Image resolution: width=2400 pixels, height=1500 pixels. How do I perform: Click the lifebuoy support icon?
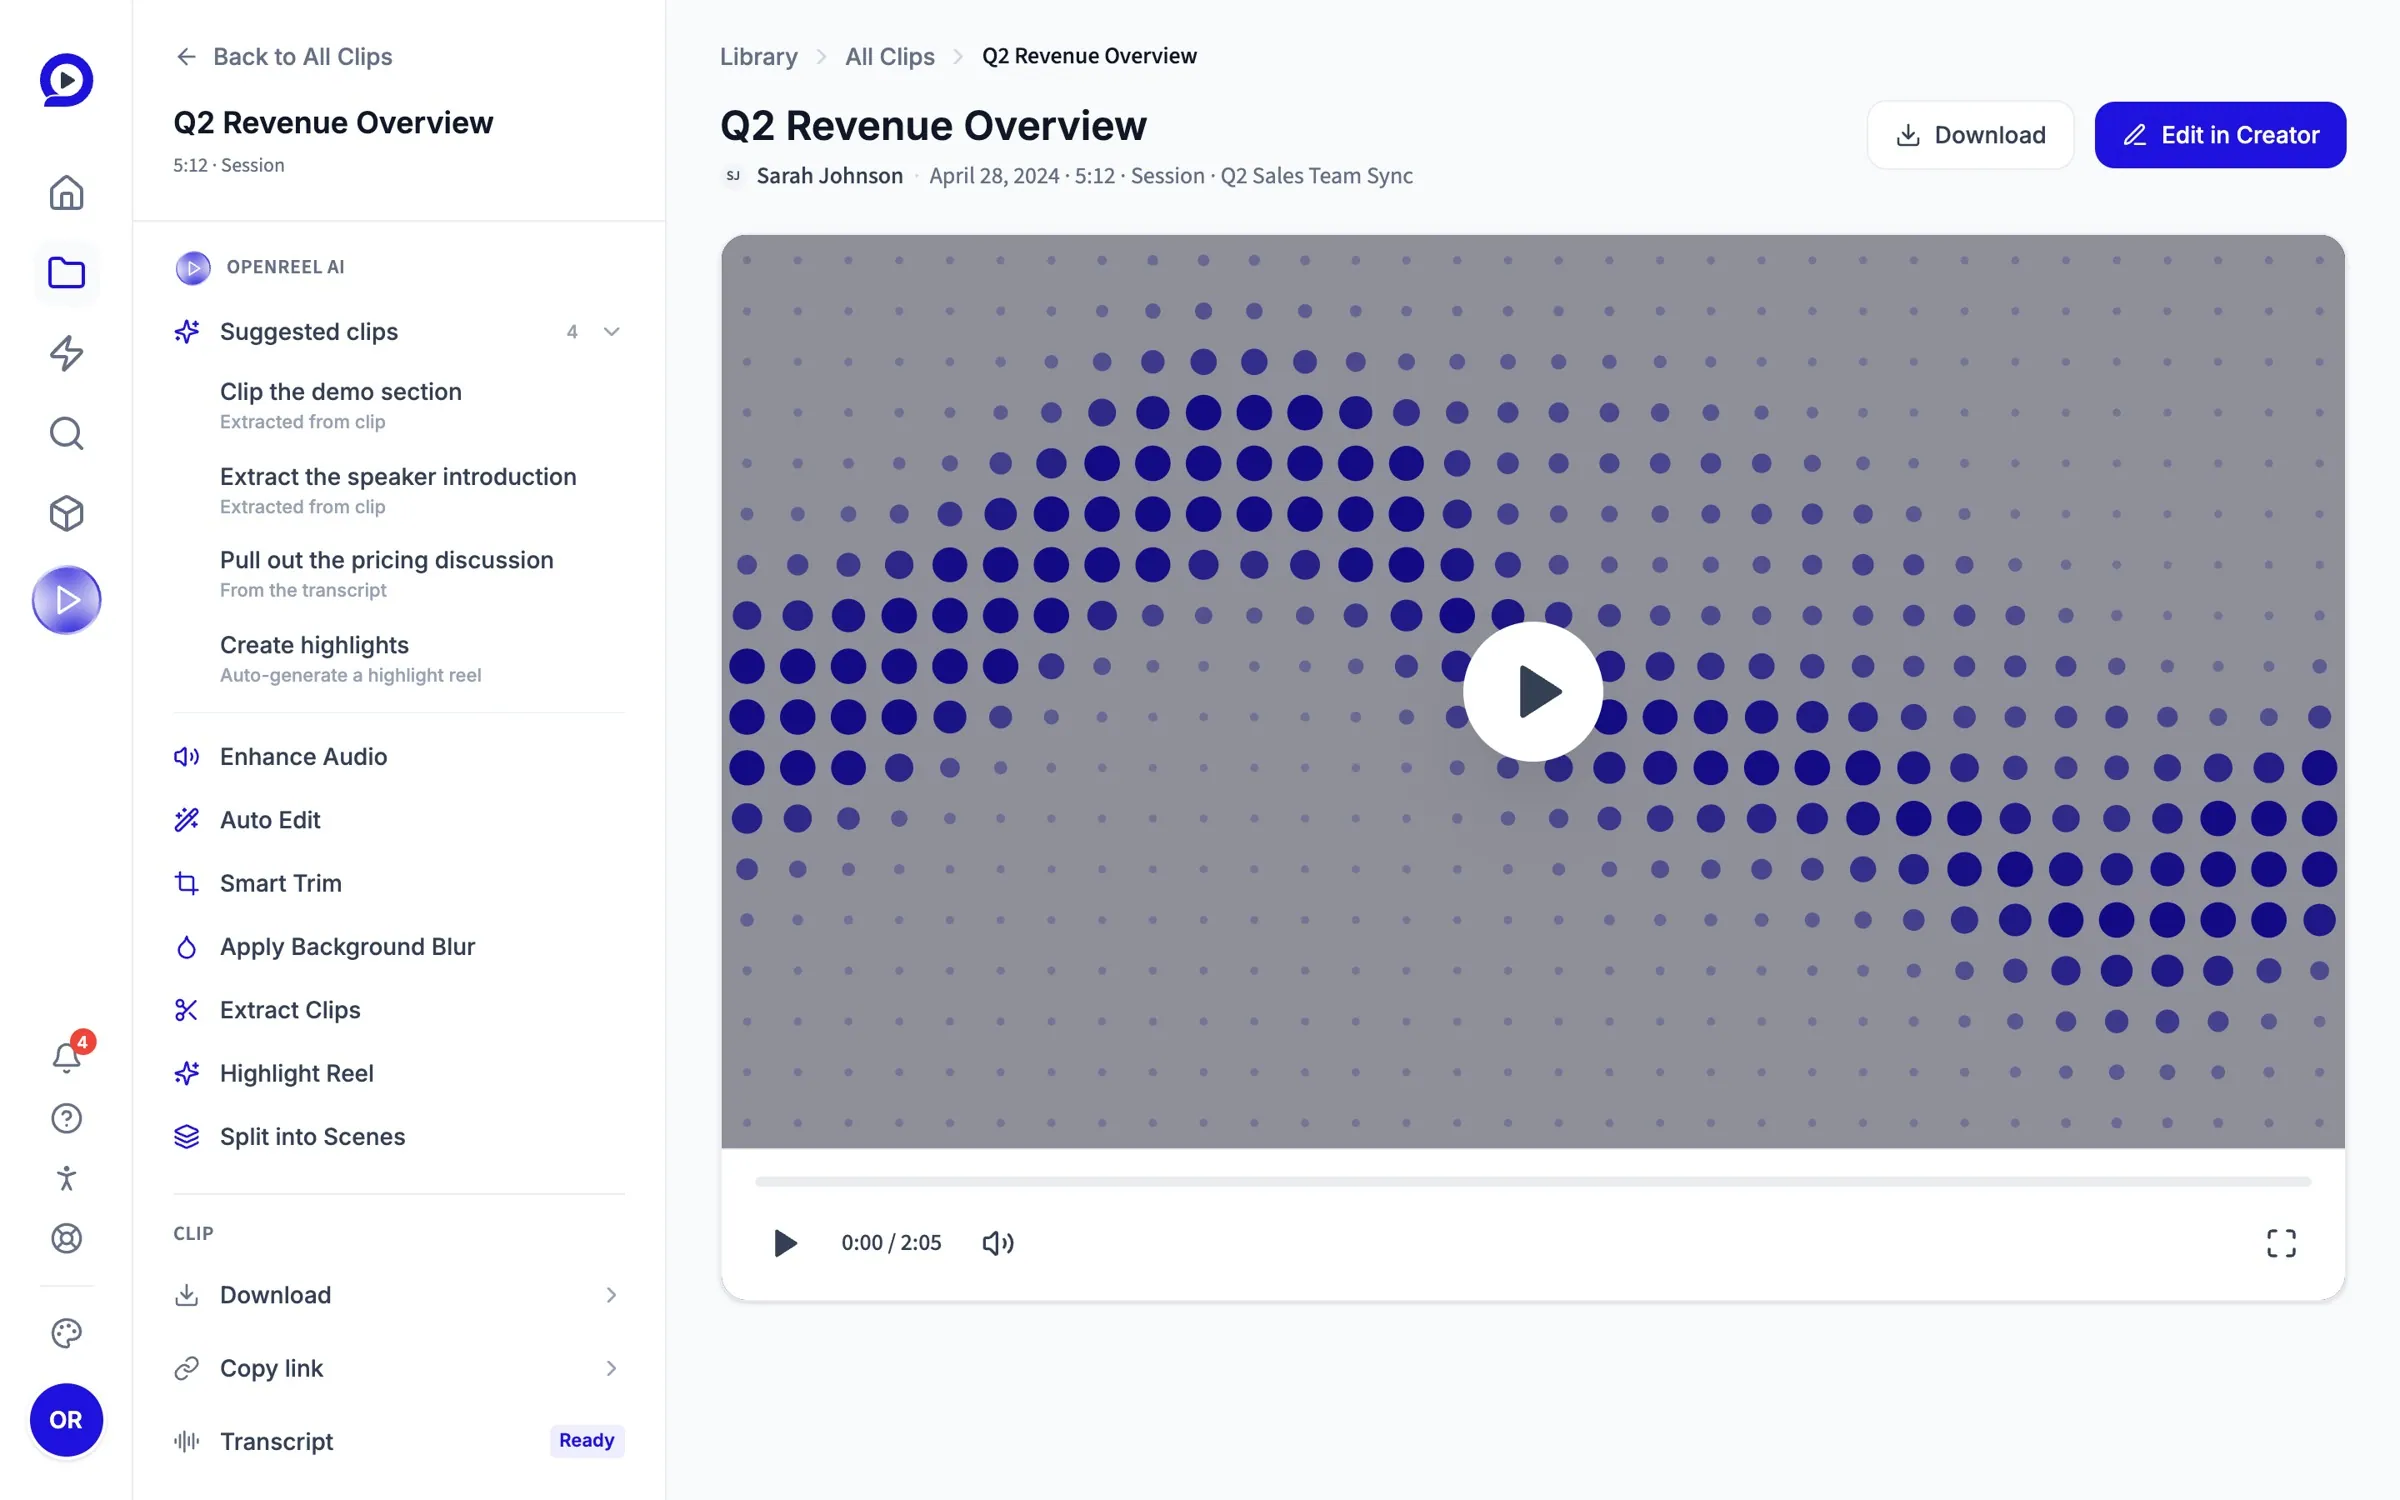pyautogui.click(x=66, y=1238)
